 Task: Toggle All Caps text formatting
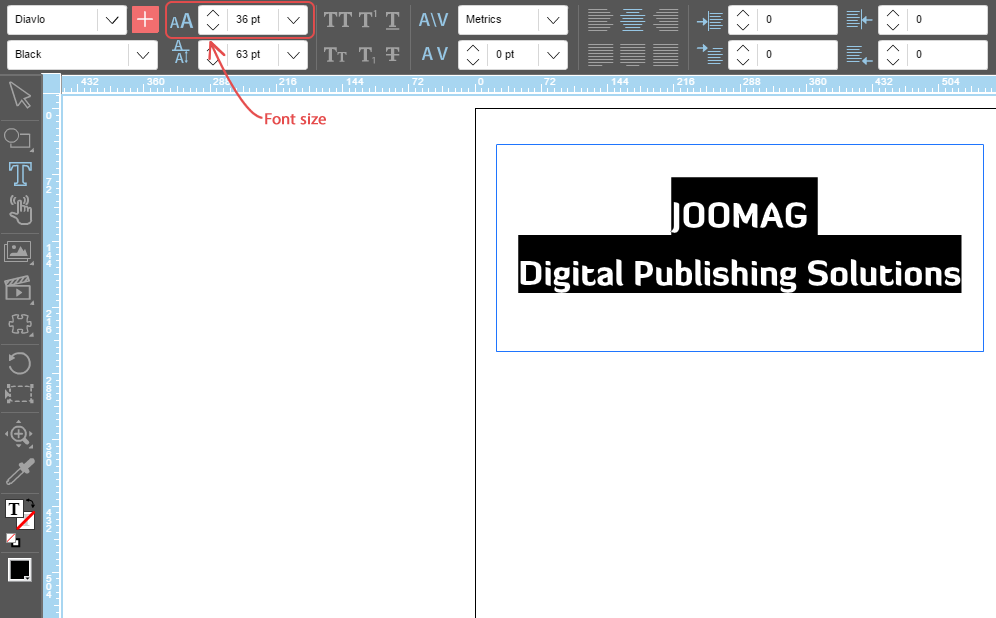[x=337, y=20]
